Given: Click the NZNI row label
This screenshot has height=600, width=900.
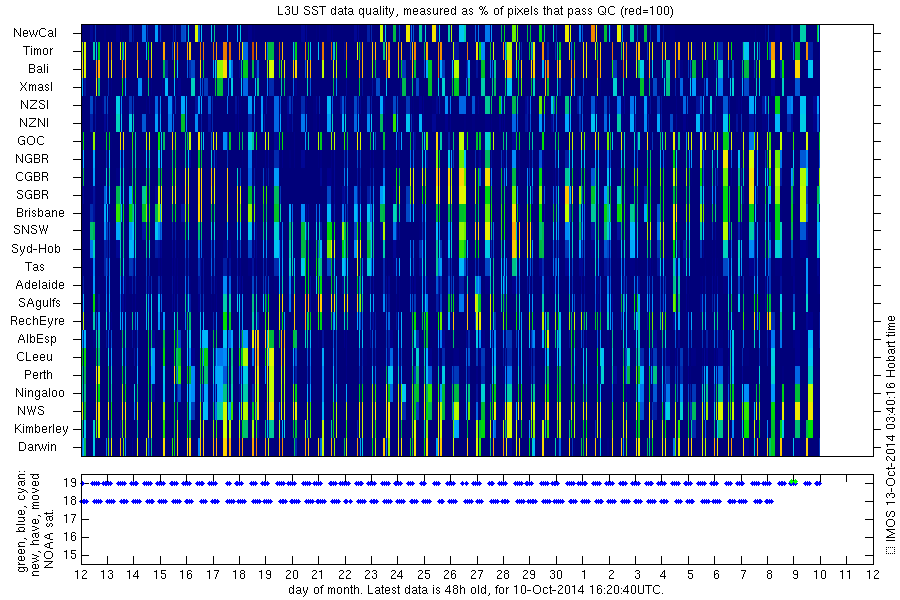Looking at the screenshot, I should [x=34, y=123].
